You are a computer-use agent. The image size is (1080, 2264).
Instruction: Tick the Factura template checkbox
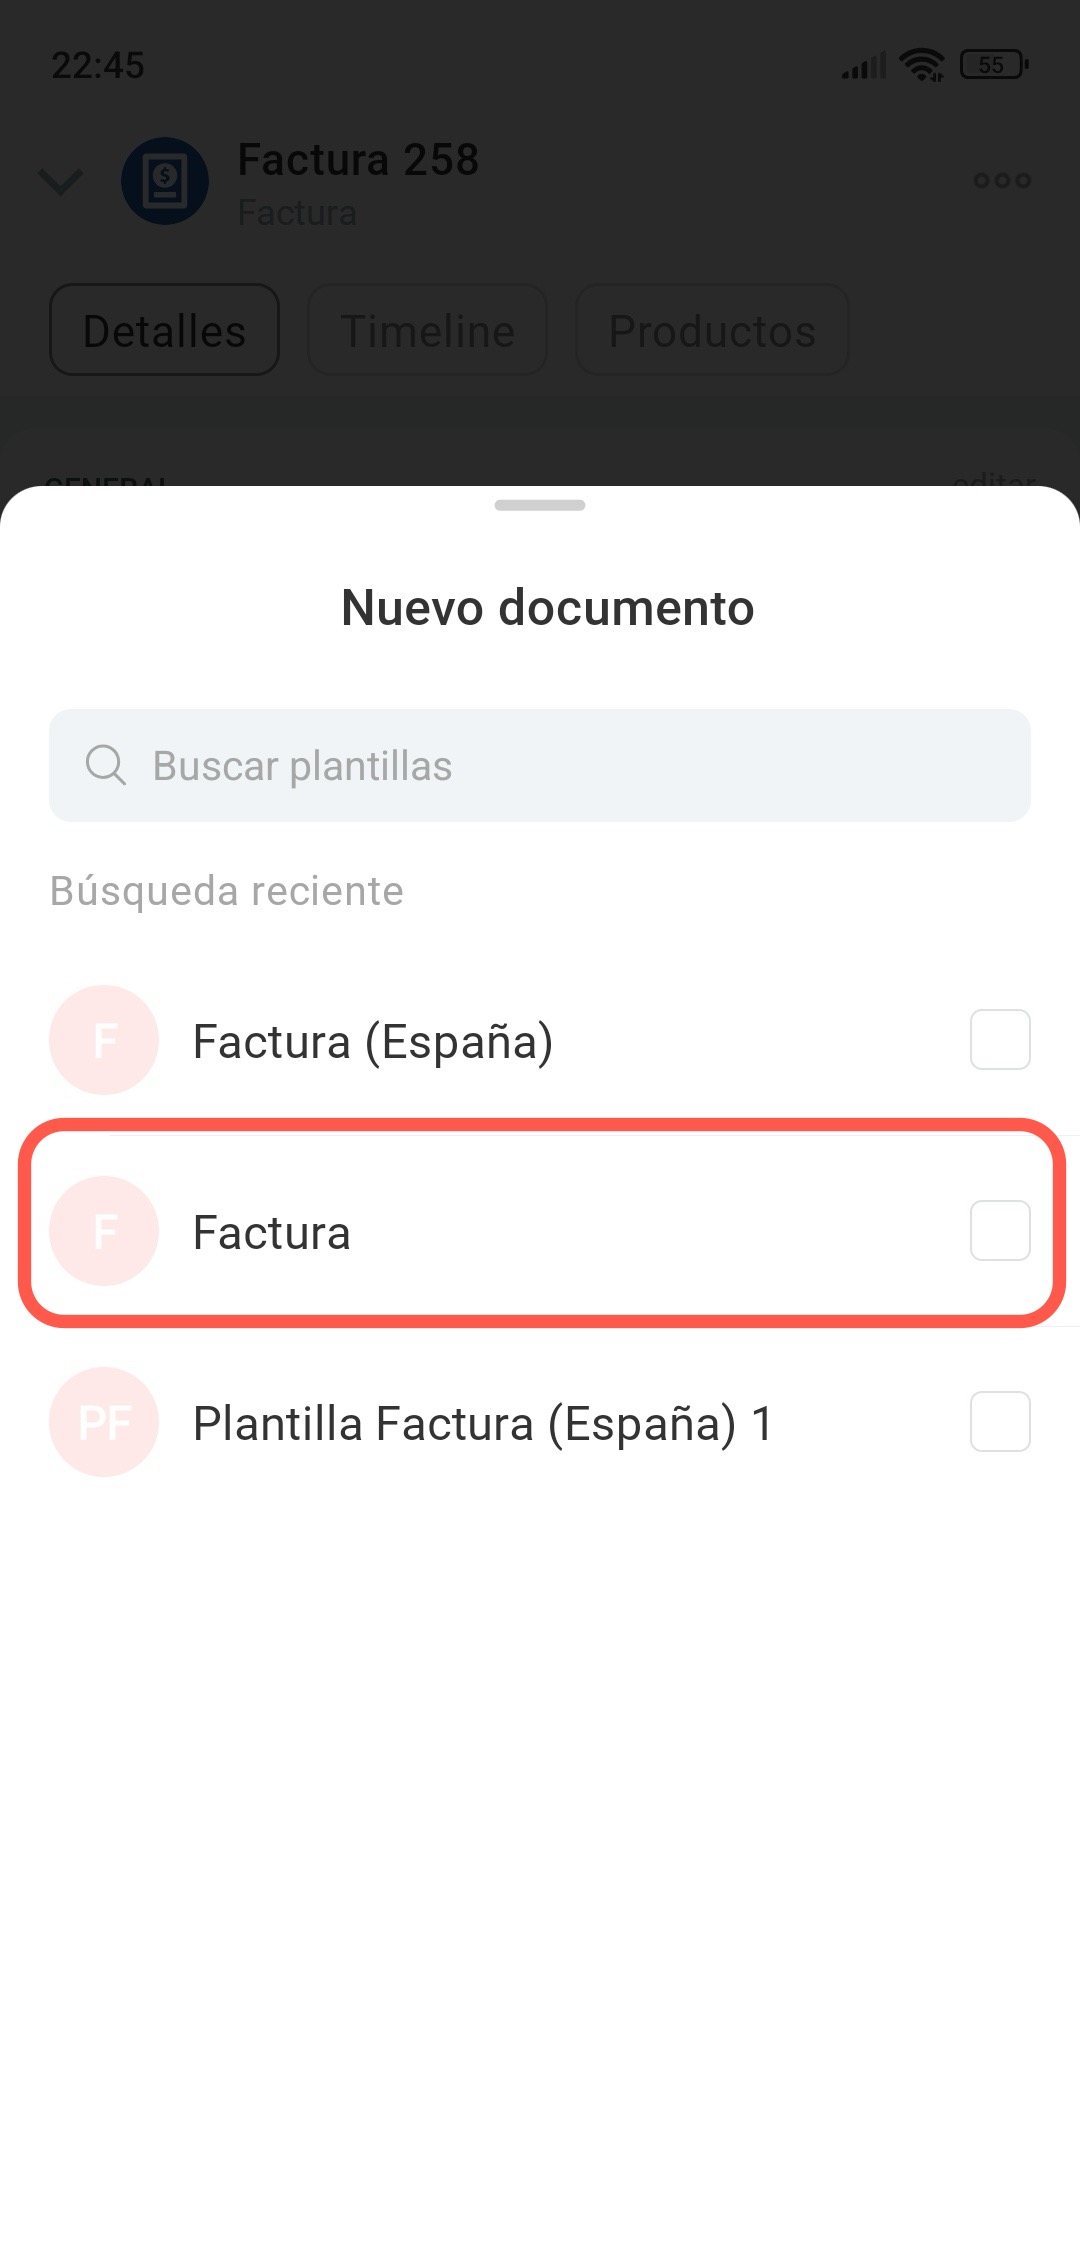(x=1000, y=1231)
